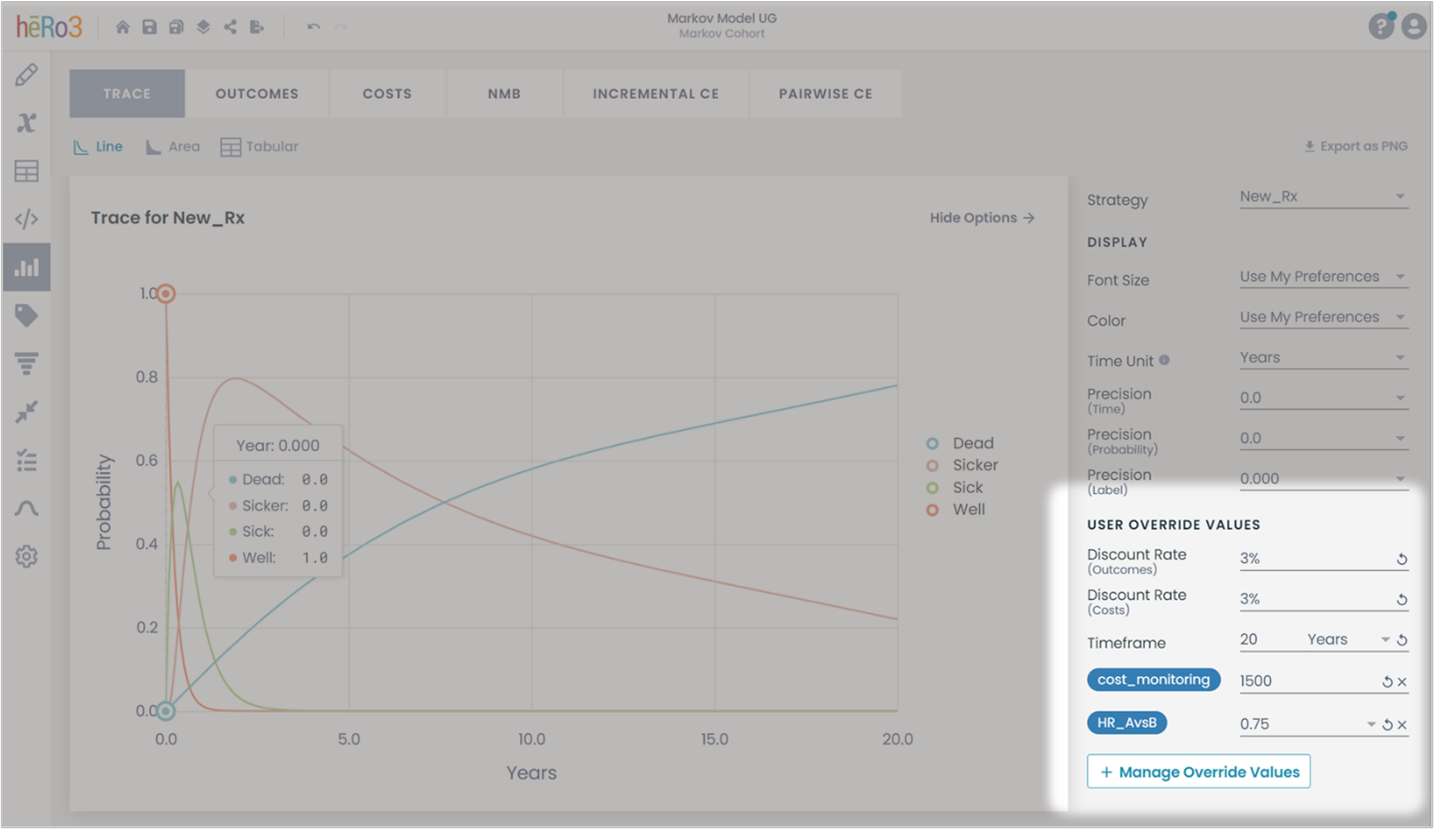
Task: Open the code brackets icon in sidebar
Action: (27, 219)
